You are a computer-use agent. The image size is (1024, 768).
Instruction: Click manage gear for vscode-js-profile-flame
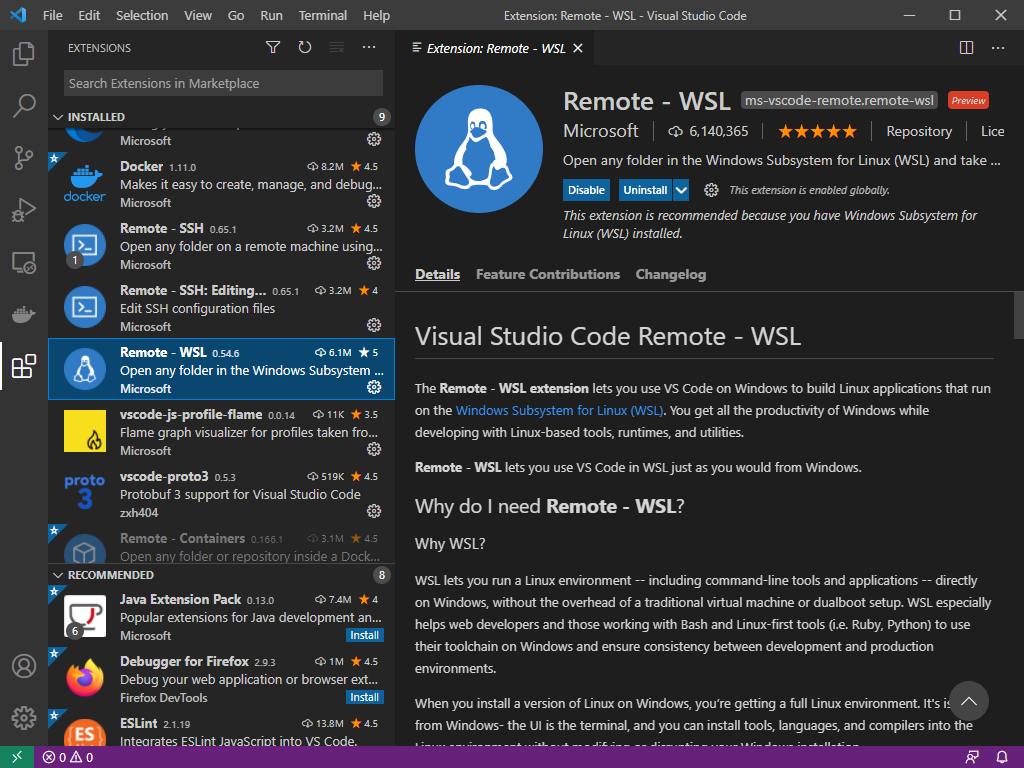pos(374,449)
